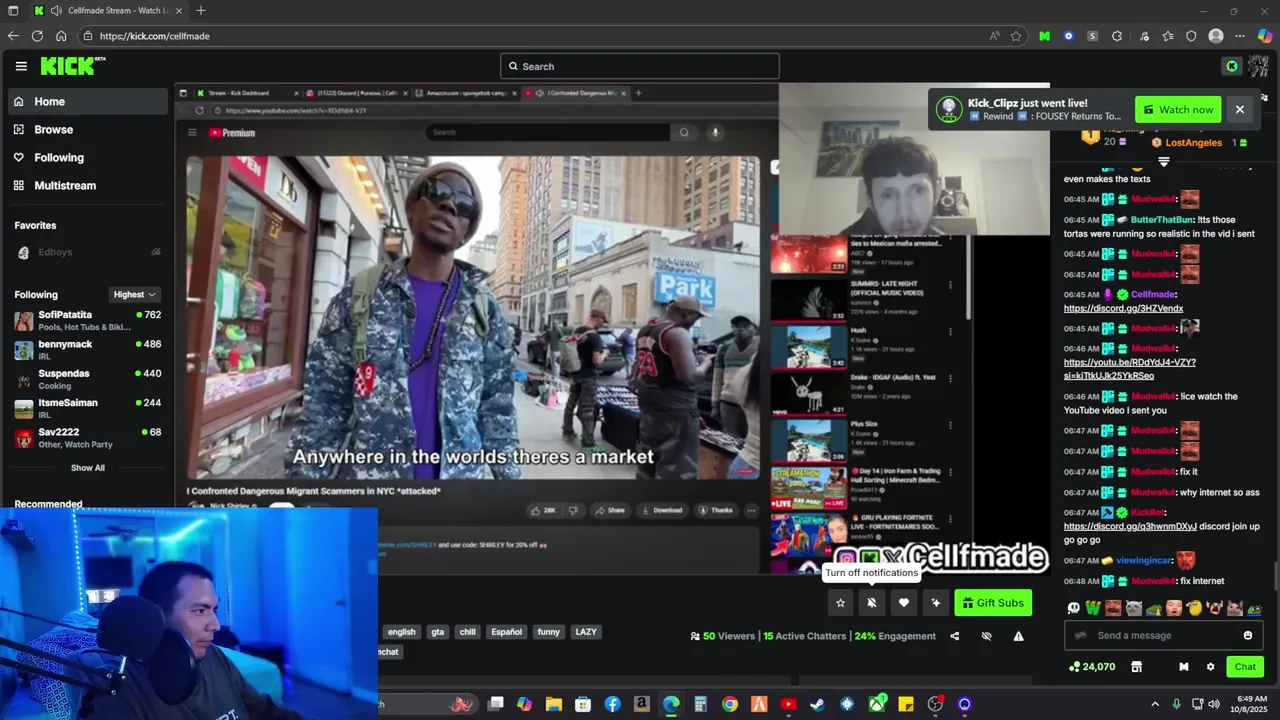Select the english stream tag
This screenshot has height=720, width=1280.
402,631
